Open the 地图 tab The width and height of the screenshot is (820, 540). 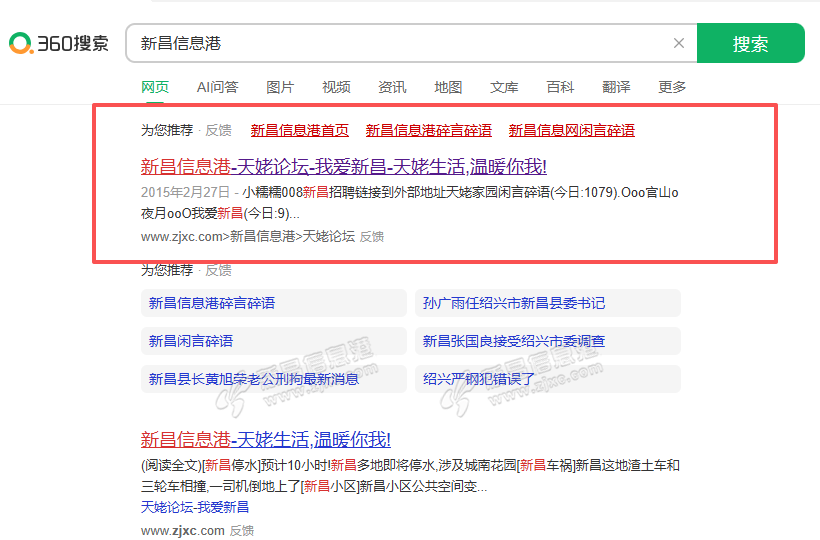448,87
